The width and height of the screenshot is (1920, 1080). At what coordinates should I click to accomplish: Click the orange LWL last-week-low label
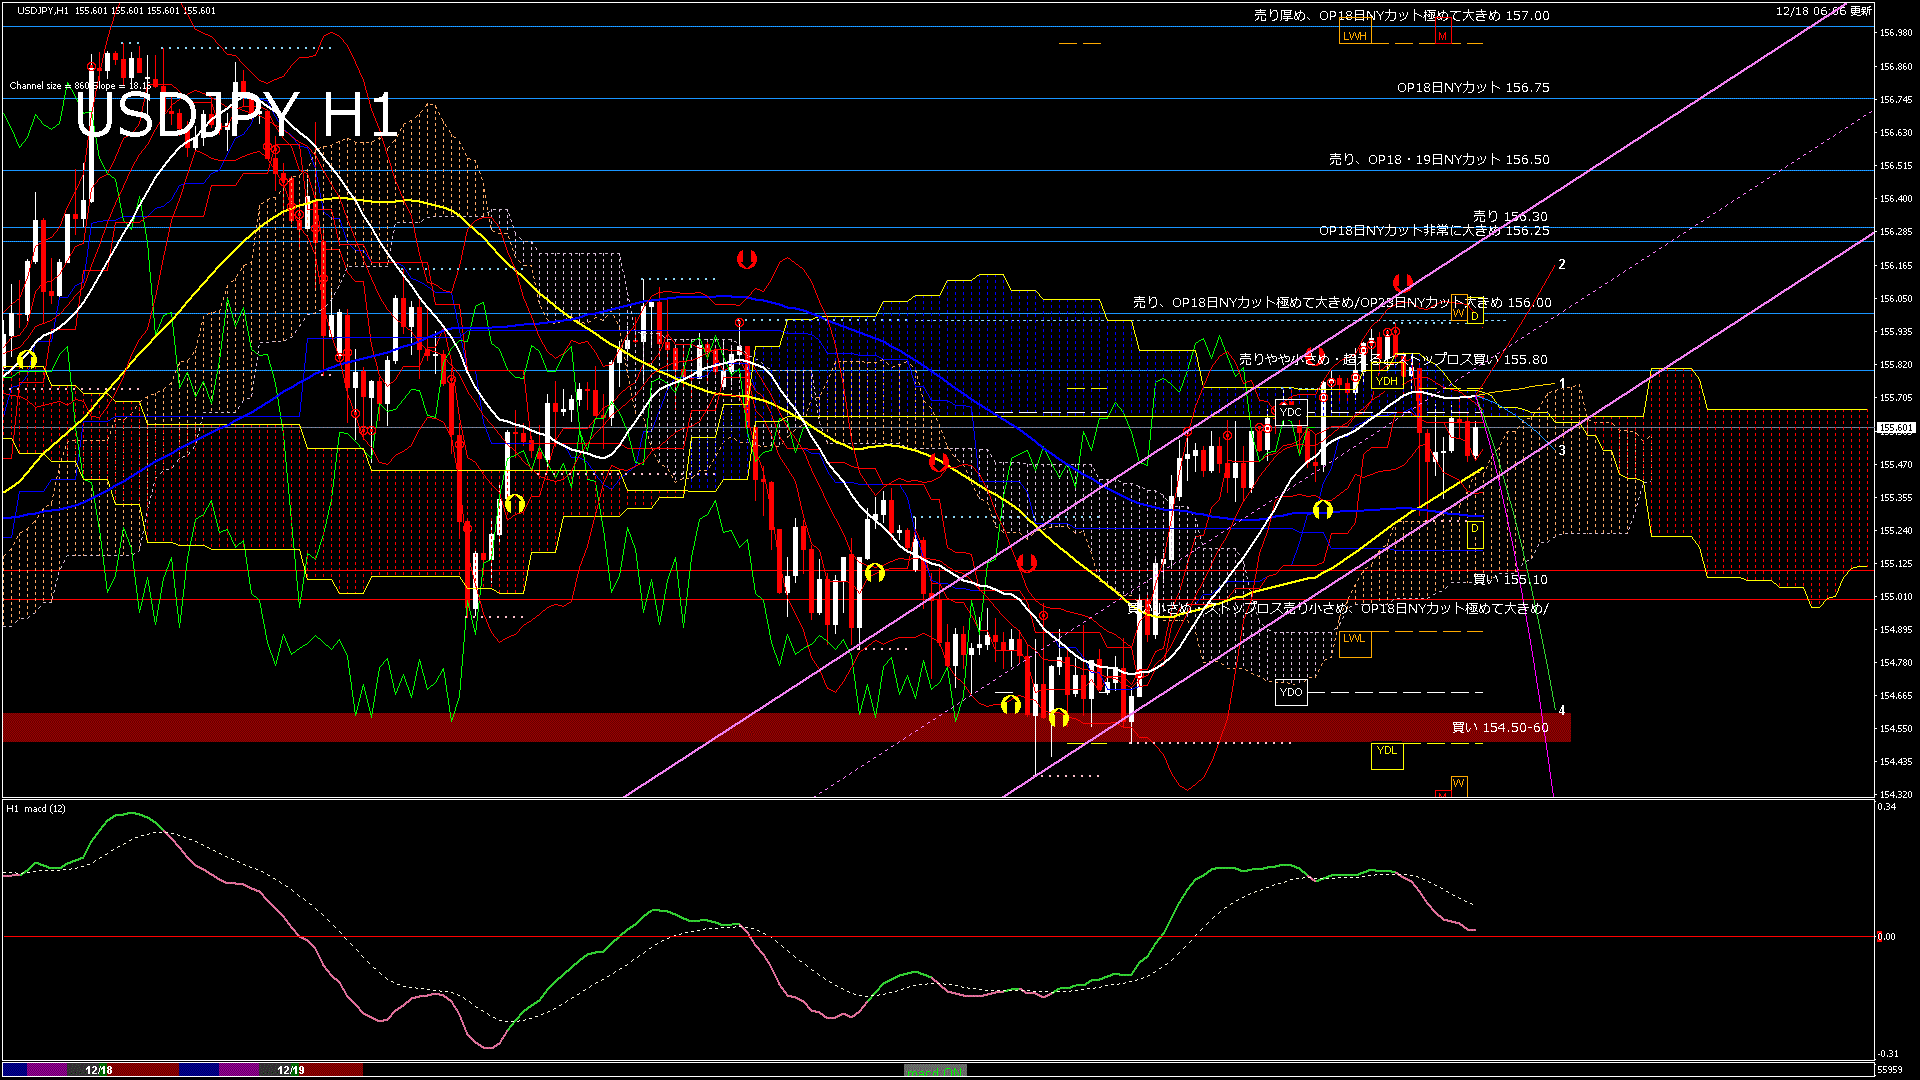1353,638
